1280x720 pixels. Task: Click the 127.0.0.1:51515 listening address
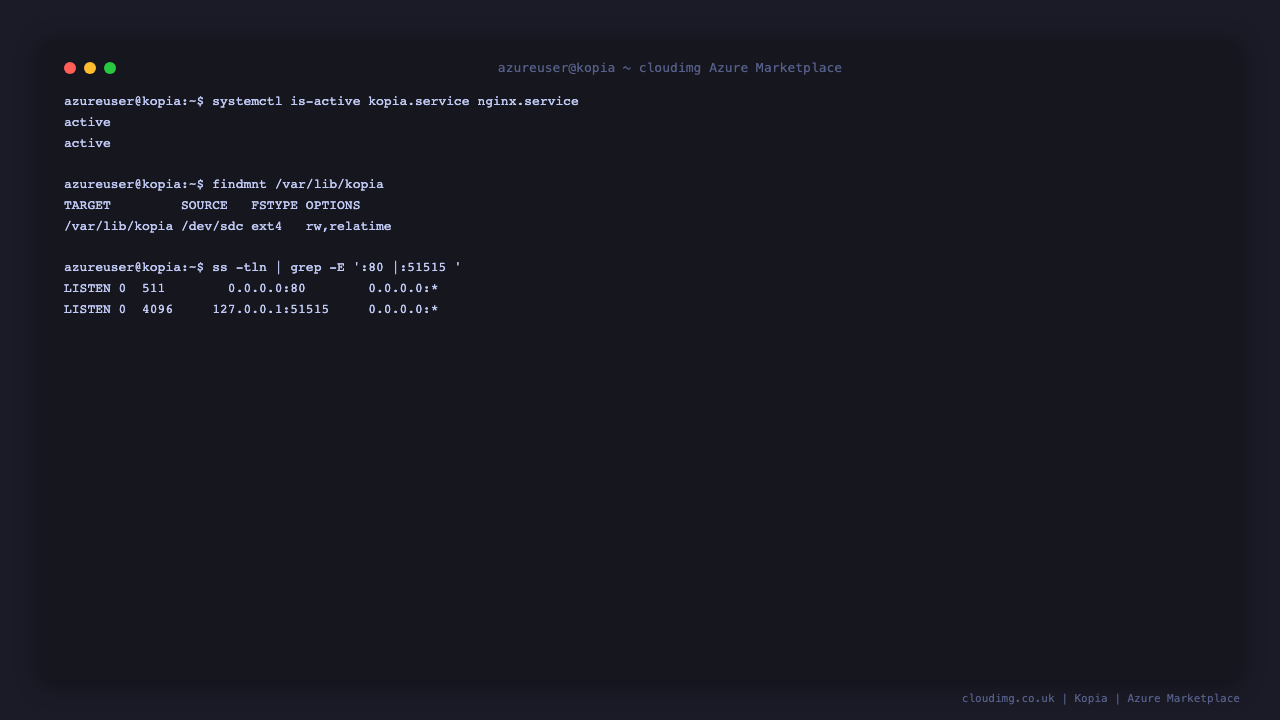(270, 309)
